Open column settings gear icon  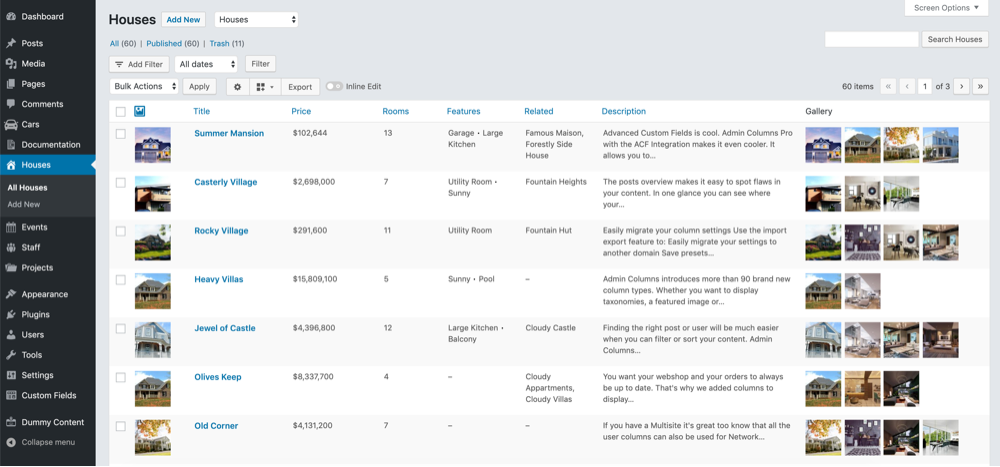pos(237,87)
